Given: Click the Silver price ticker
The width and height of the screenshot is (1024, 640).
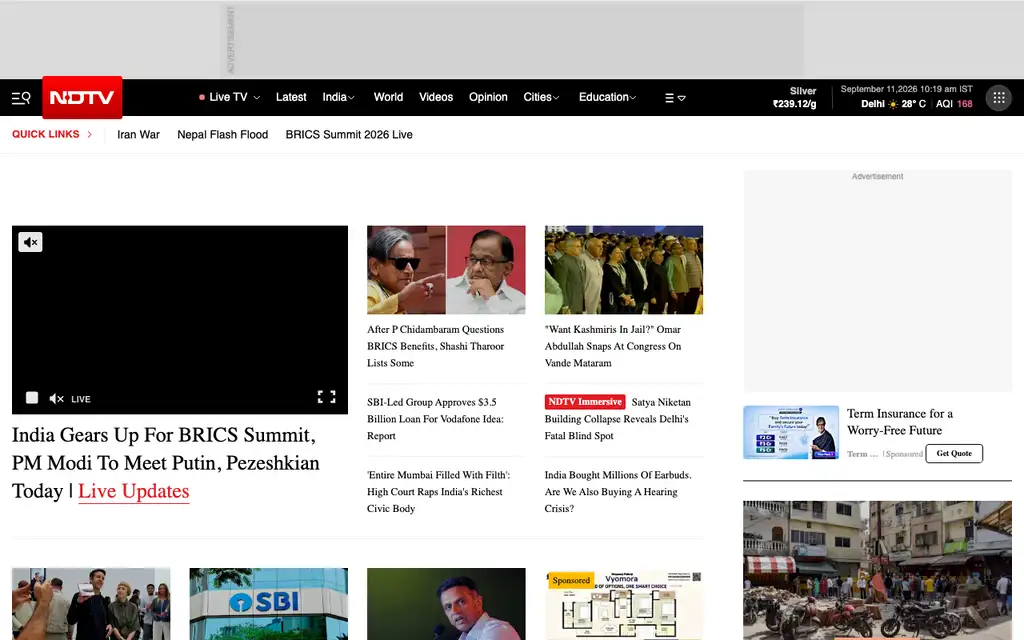Looking at the screenshot, I should point(794,97).
